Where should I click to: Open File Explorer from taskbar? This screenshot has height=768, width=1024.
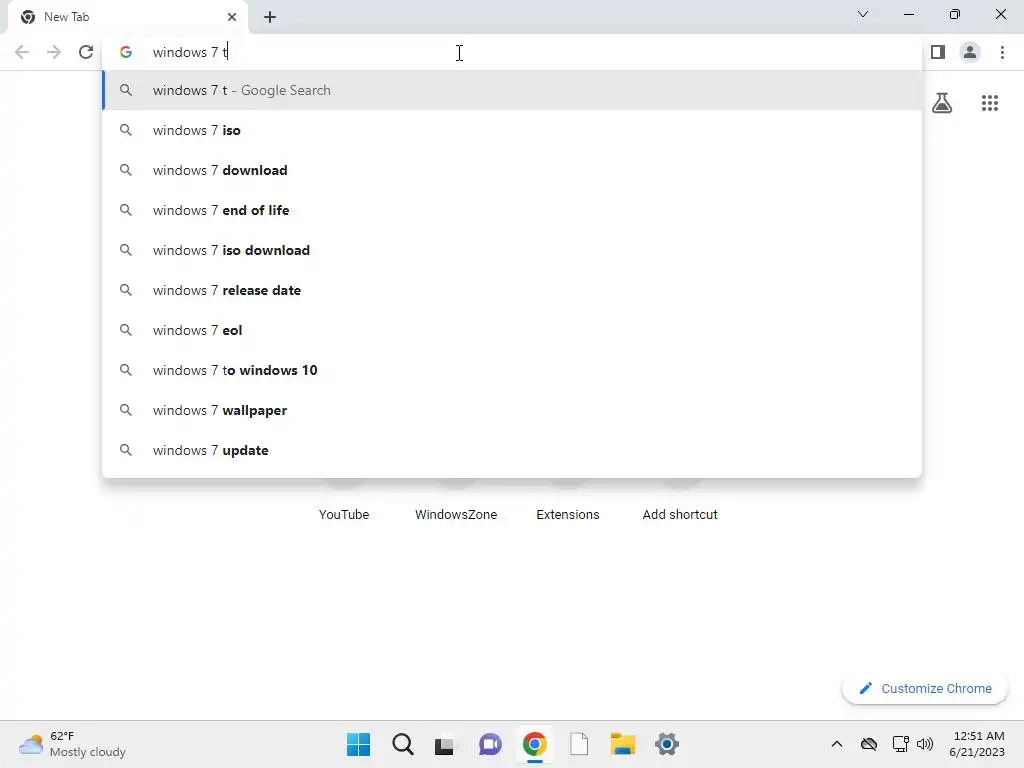coord(622,744)
